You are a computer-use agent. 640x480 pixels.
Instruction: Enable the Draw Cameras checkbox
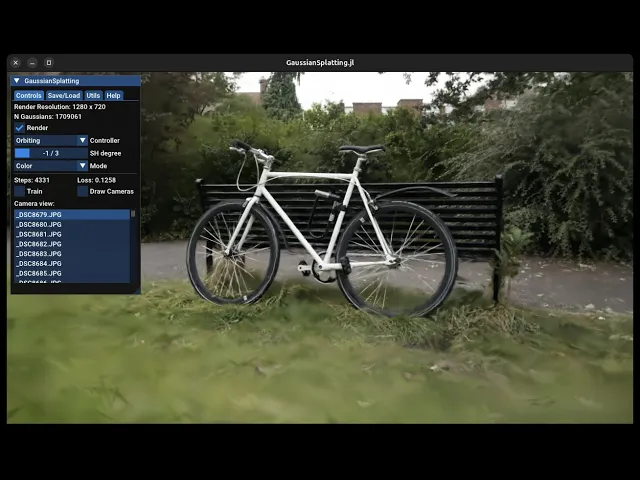point(82,191)
